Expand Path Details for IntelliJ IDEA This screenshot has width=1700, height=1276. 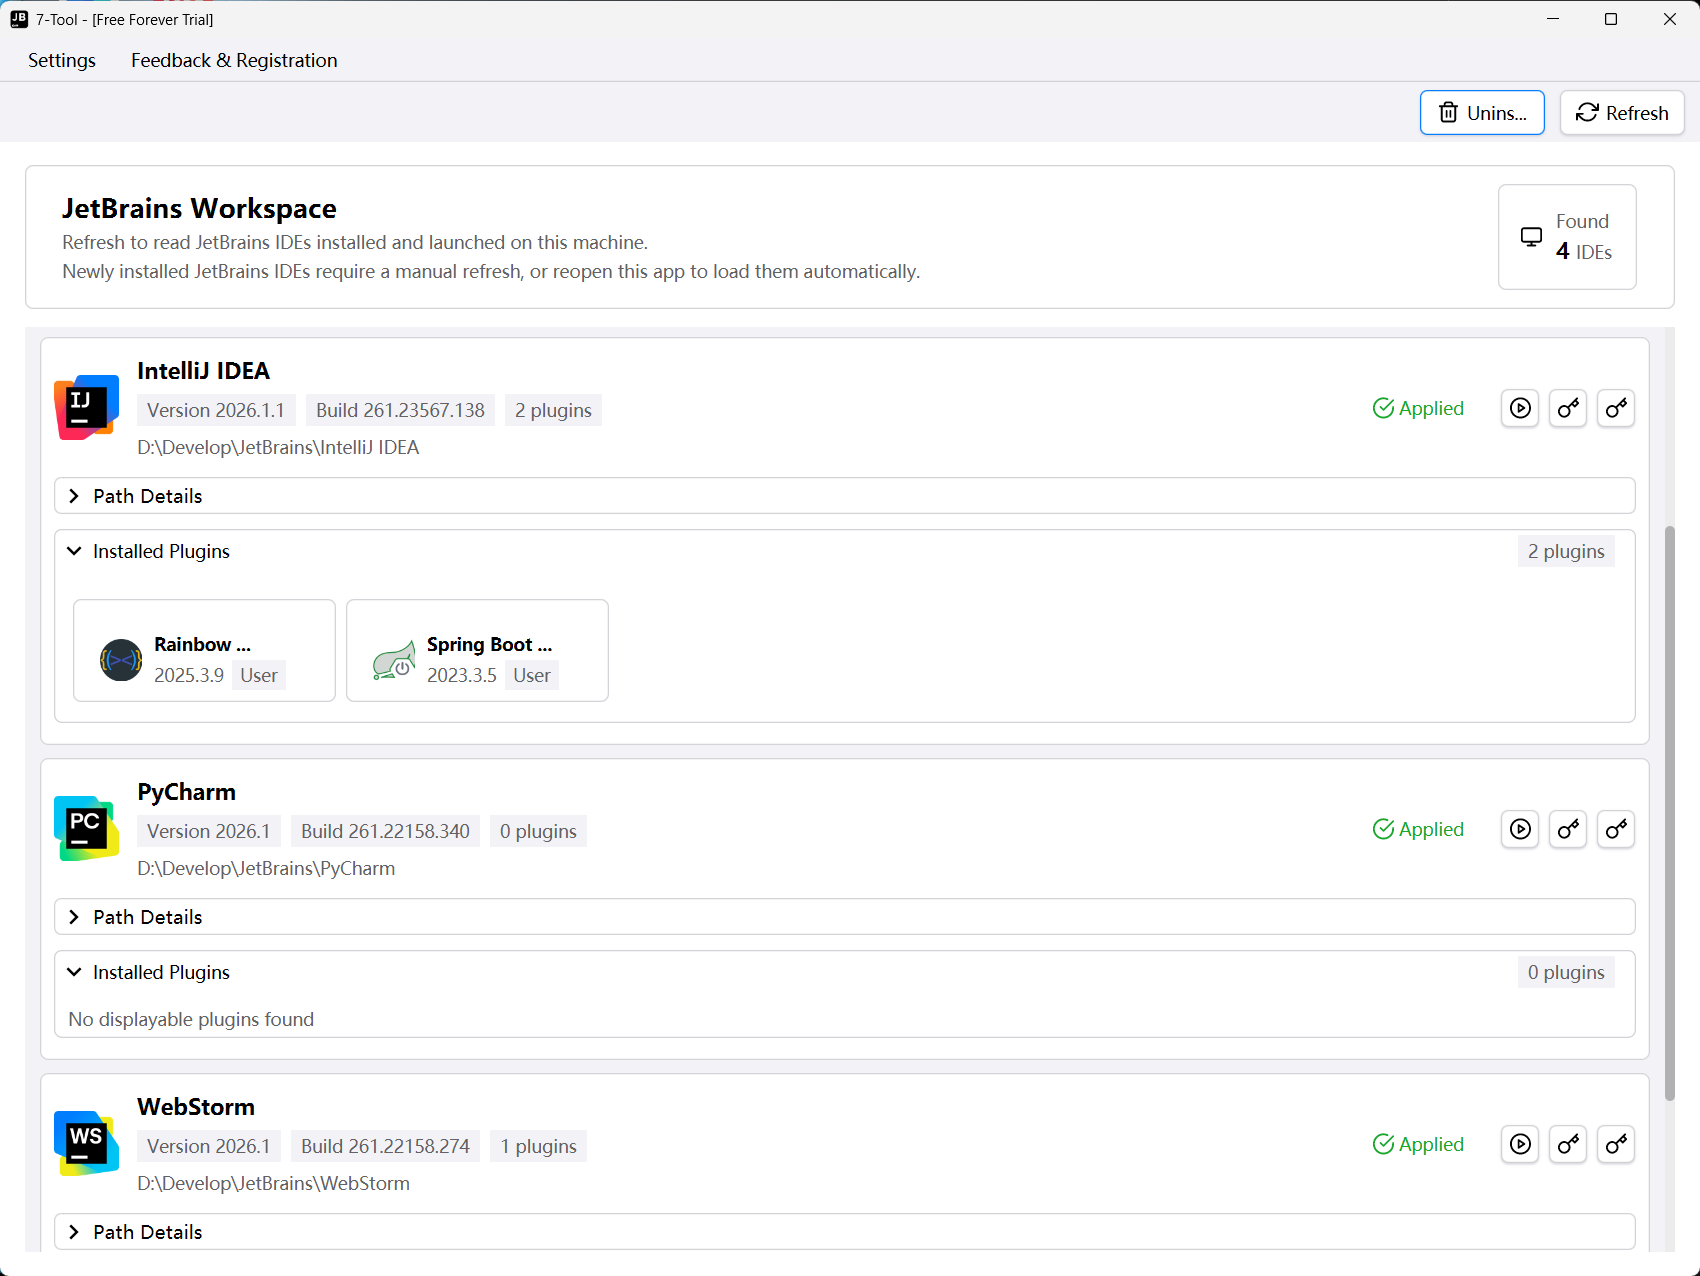tap(845, 496)
